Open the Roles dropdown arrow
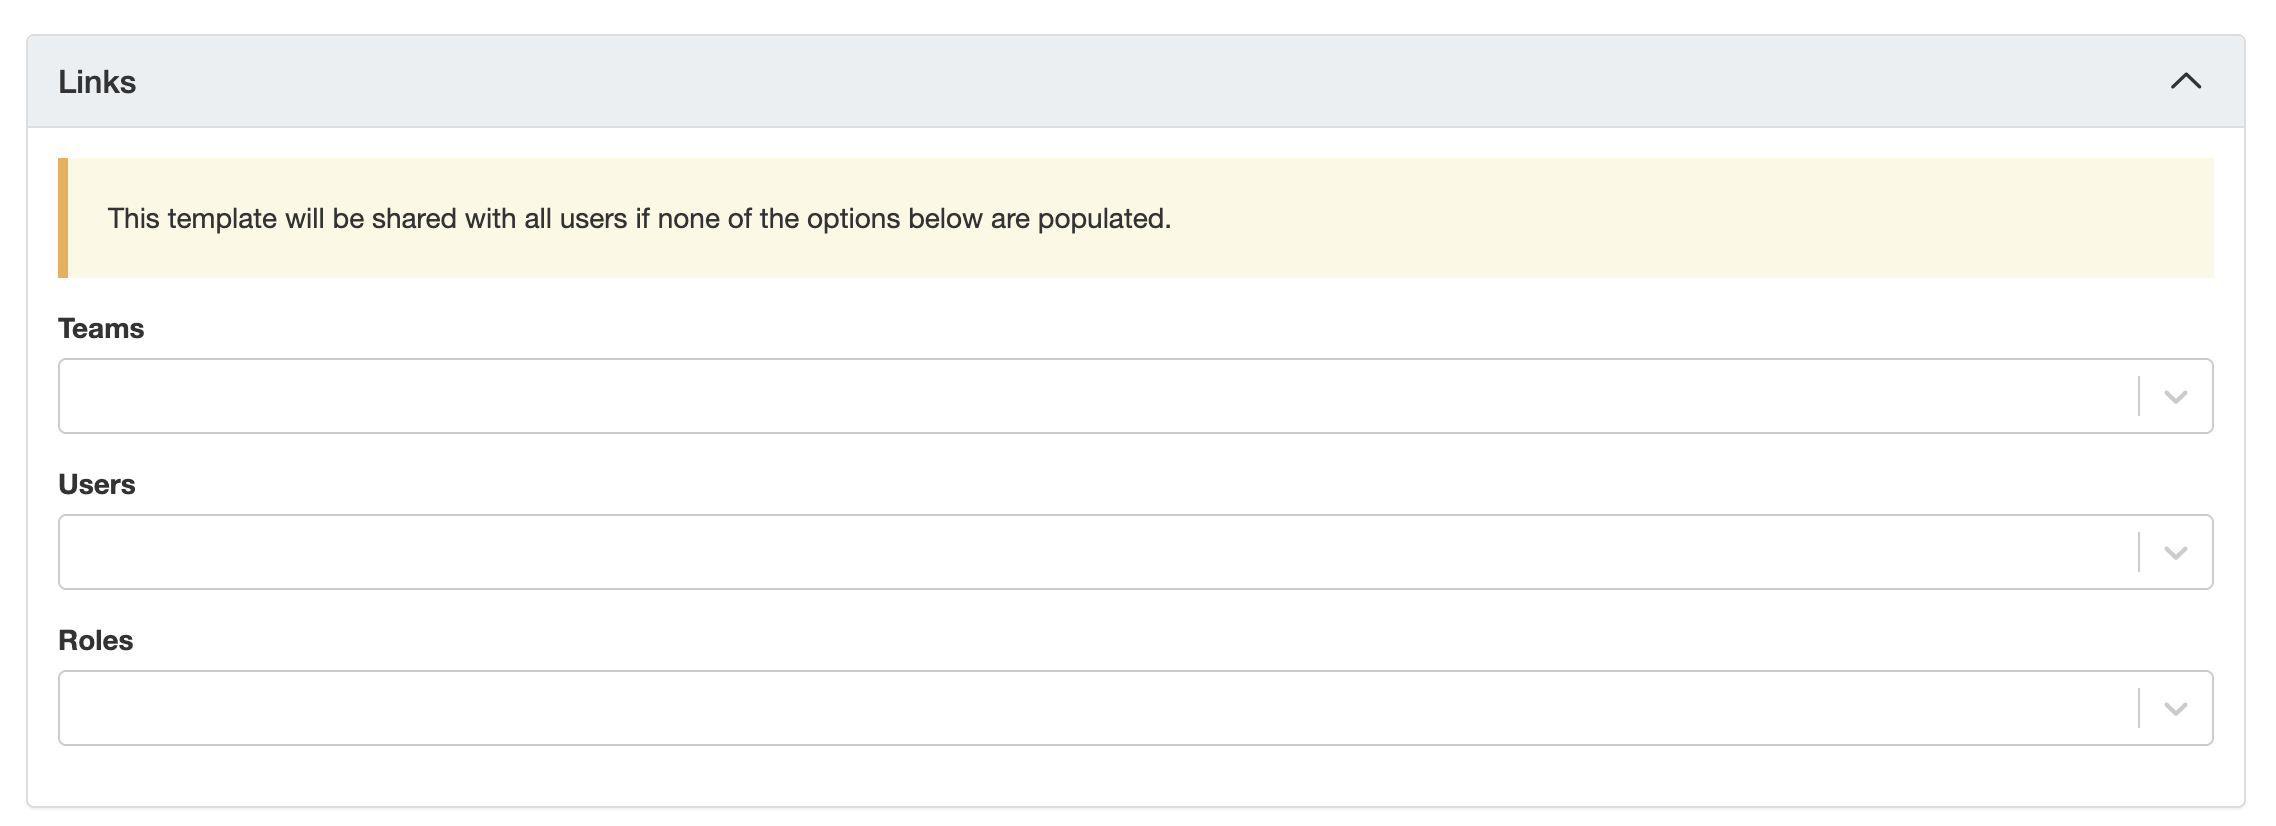 pyautogui.click(x=2175, y=709)
